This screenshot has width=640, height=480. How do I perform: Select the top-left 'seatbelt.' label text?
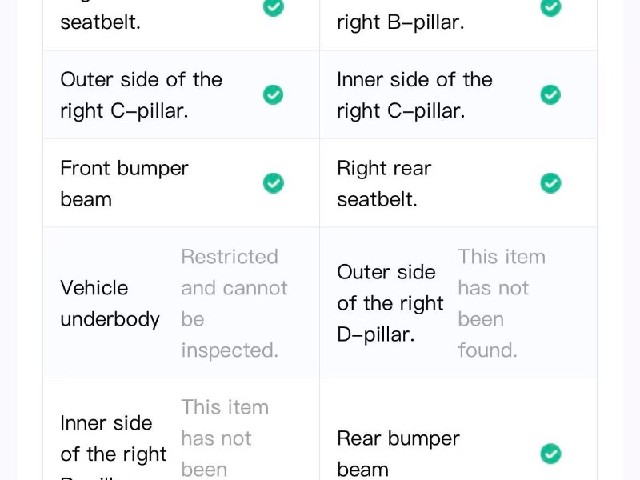tap(100, 22)
